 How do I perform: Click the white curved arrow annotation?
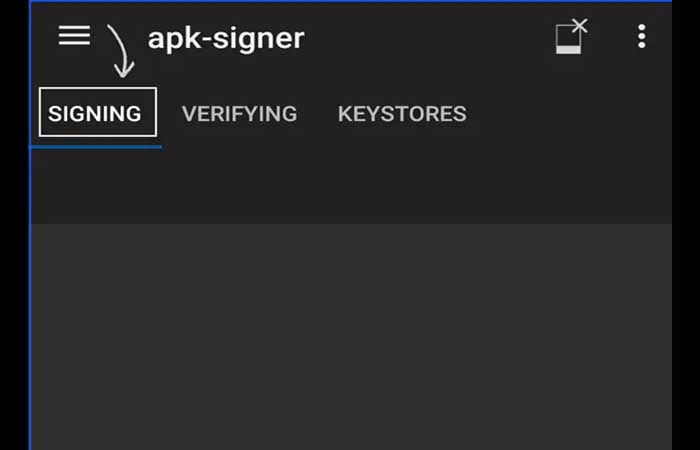pos(120,50)
